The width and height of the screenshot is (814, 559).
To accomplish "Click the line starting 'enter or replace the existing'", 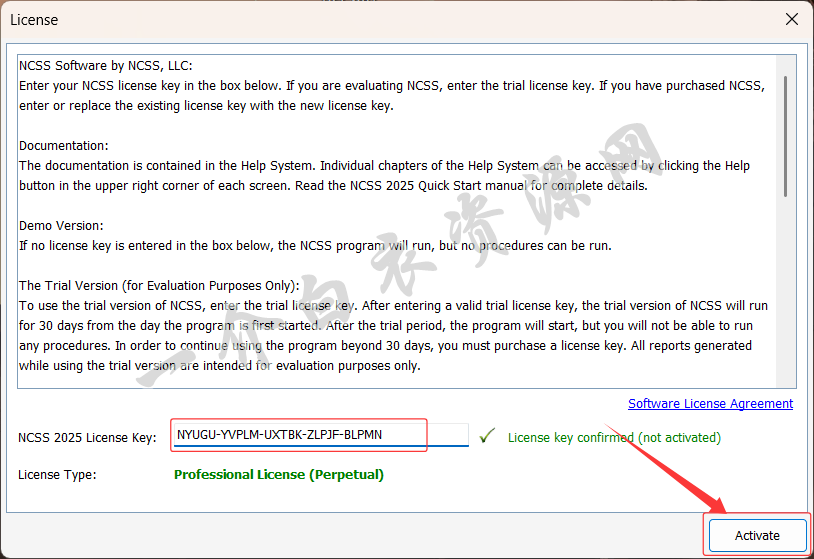I will [206, 106].
